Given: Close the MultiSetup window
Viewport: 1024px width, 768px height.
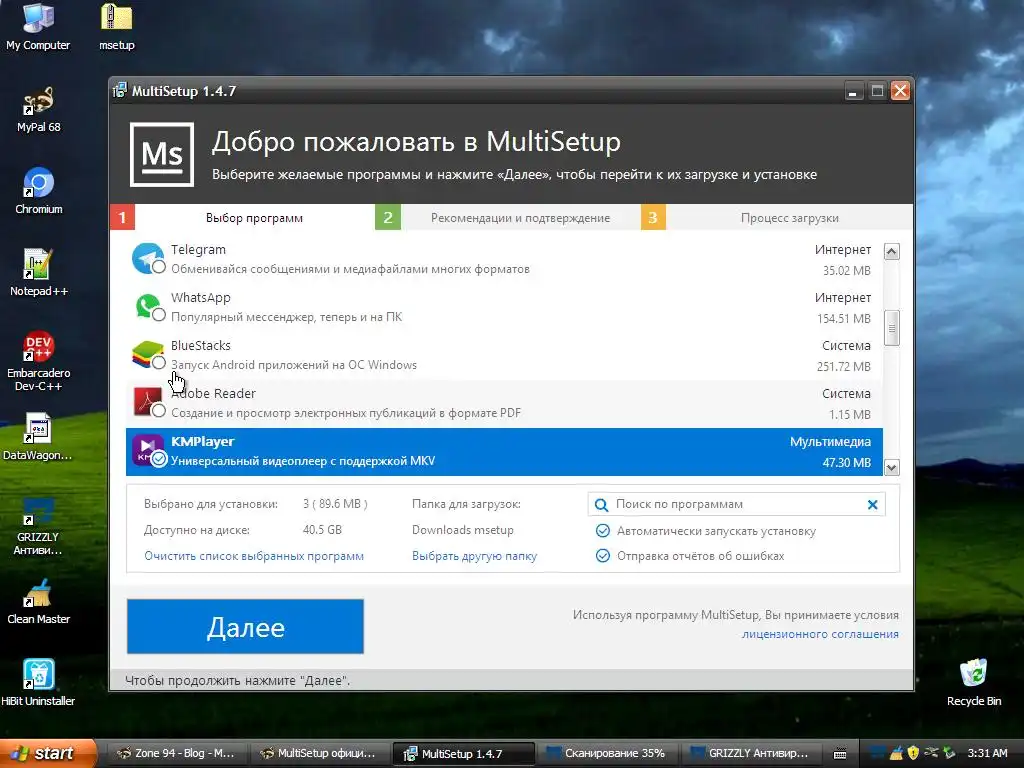Looking at the screenshot, I should [901, 91].
